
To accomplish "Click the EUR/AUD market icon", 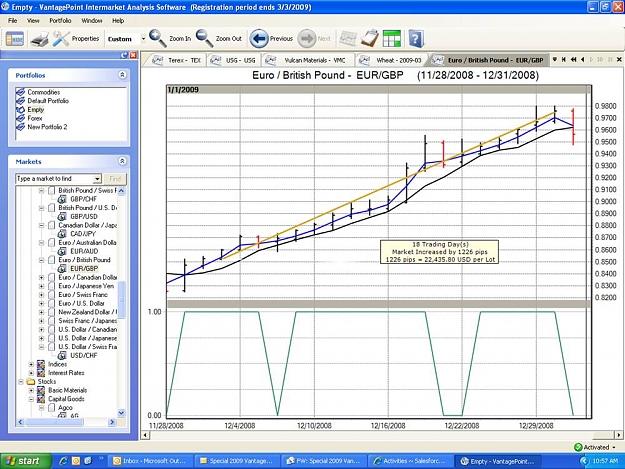I will point(62,251).
